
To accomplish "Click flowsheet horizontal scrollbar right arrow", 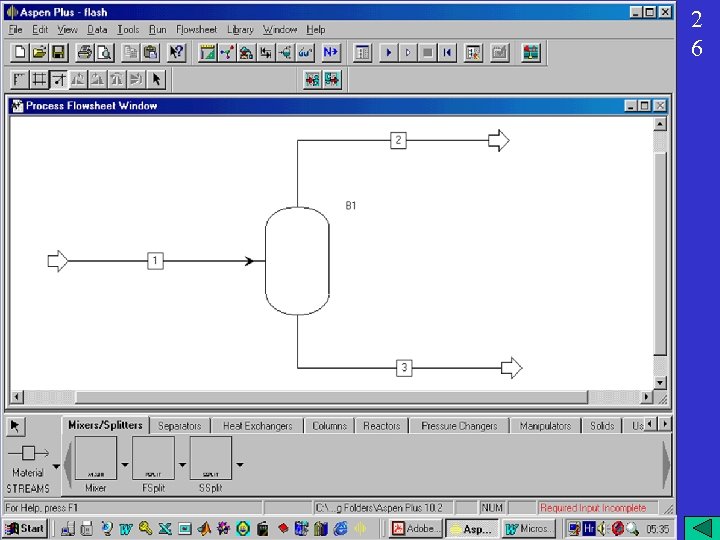I will point(647,397).
